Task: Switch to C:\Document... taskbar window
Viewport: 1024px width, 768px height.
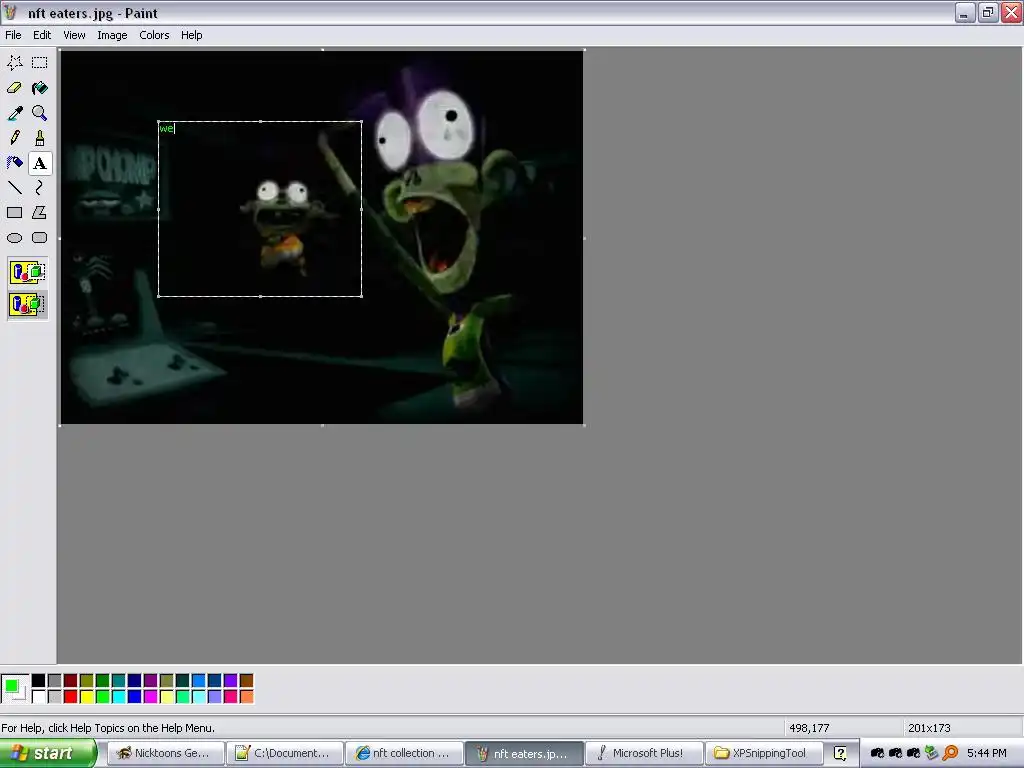Action: pyautogui.click(x=285, y=753)
